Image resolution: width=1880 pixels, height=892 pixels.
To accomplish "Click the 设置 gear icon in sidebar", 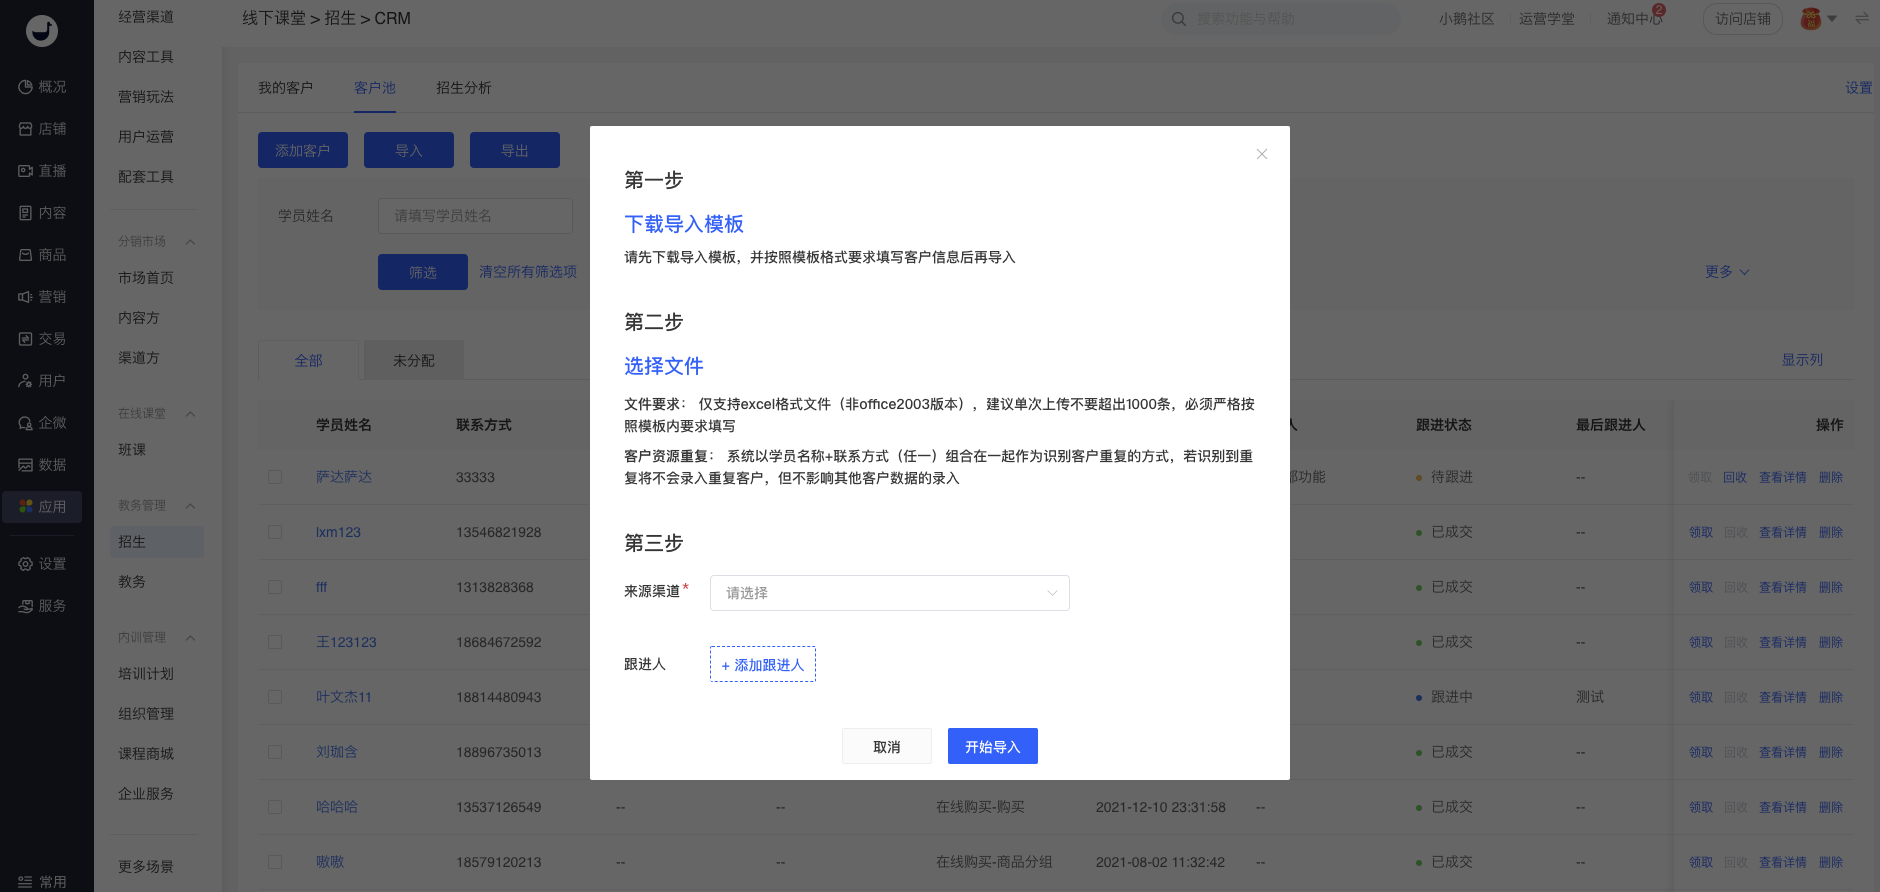I will pyautogui.click(x=26, y=564).
